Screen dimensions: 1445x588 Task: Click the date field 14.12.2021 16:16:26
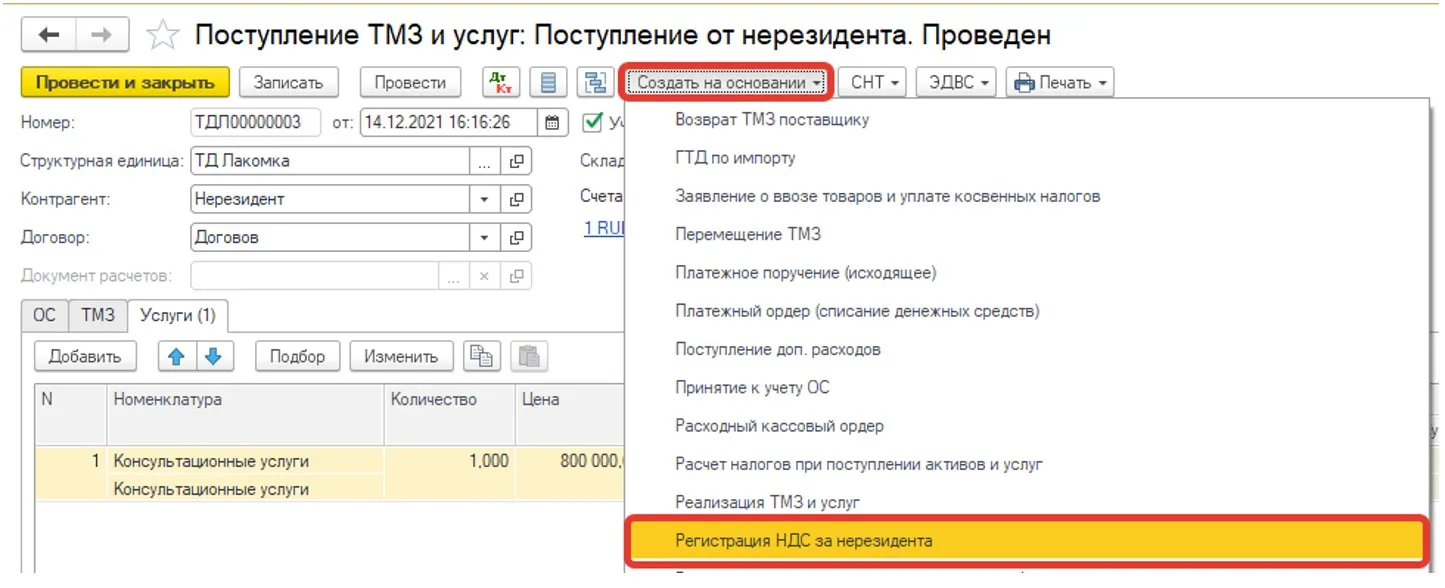(x=449, y=122)
